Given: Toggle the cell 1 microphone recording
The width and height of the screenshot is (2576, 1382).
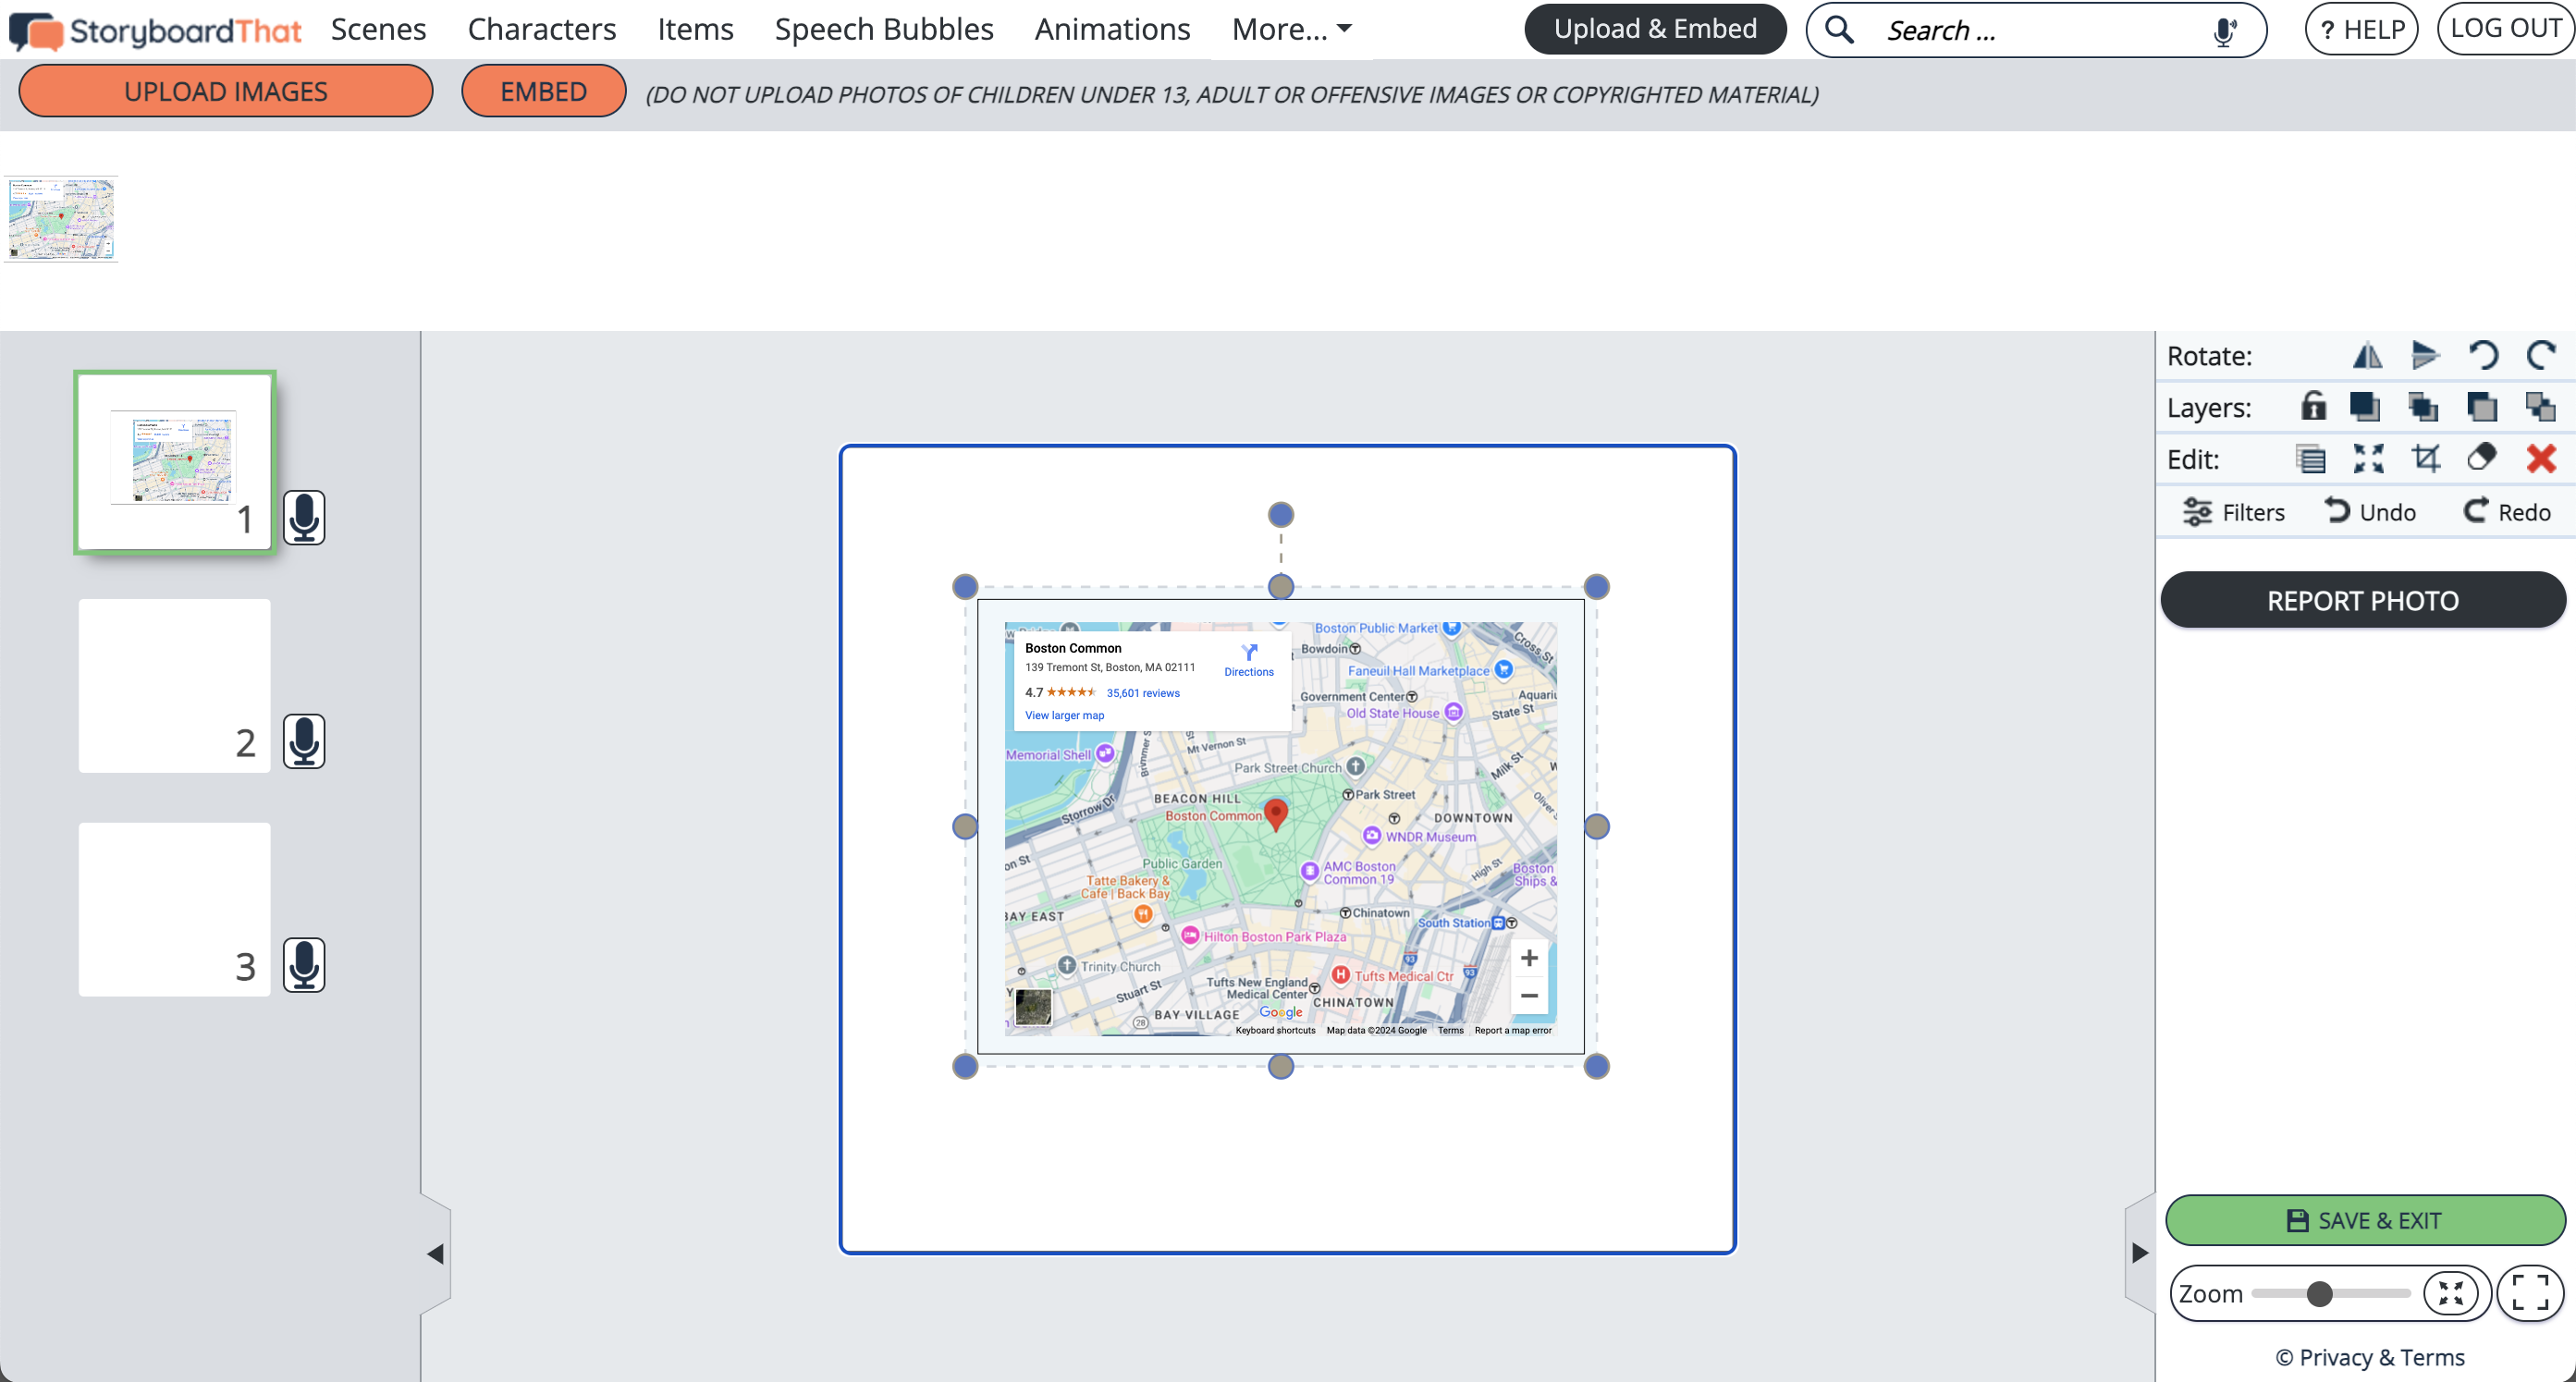Looking at the screenshot, I should (x=304, y=517).
